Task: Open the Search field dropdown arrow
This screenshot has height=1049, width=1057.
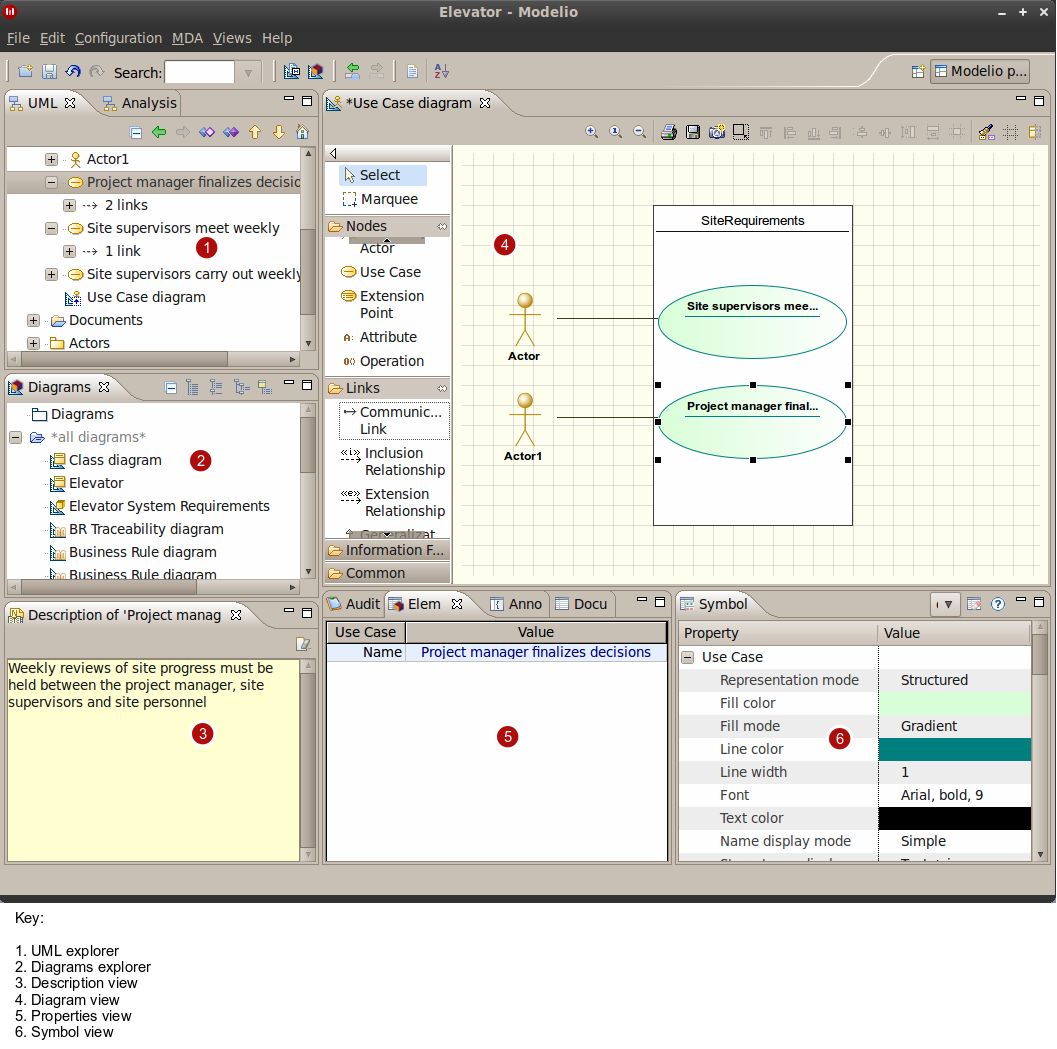Action: pos(248,72)
